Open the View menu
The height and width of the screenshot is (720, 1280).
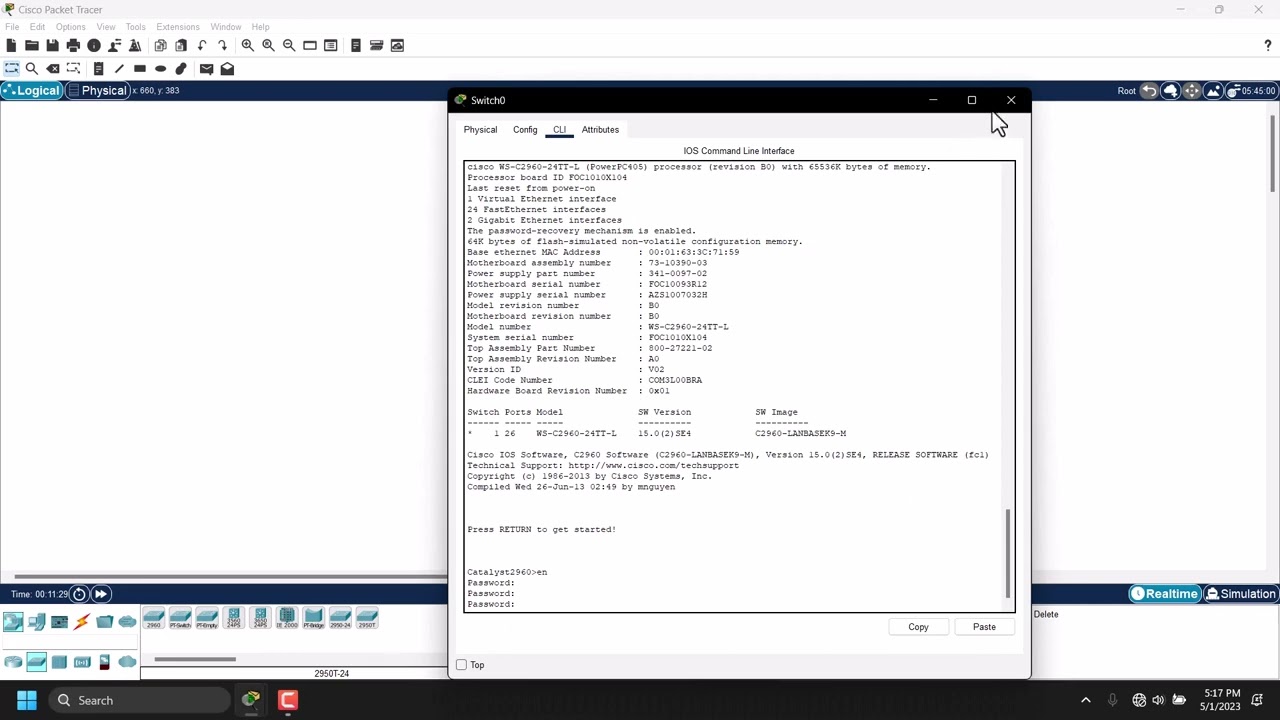tap(105, 27)
